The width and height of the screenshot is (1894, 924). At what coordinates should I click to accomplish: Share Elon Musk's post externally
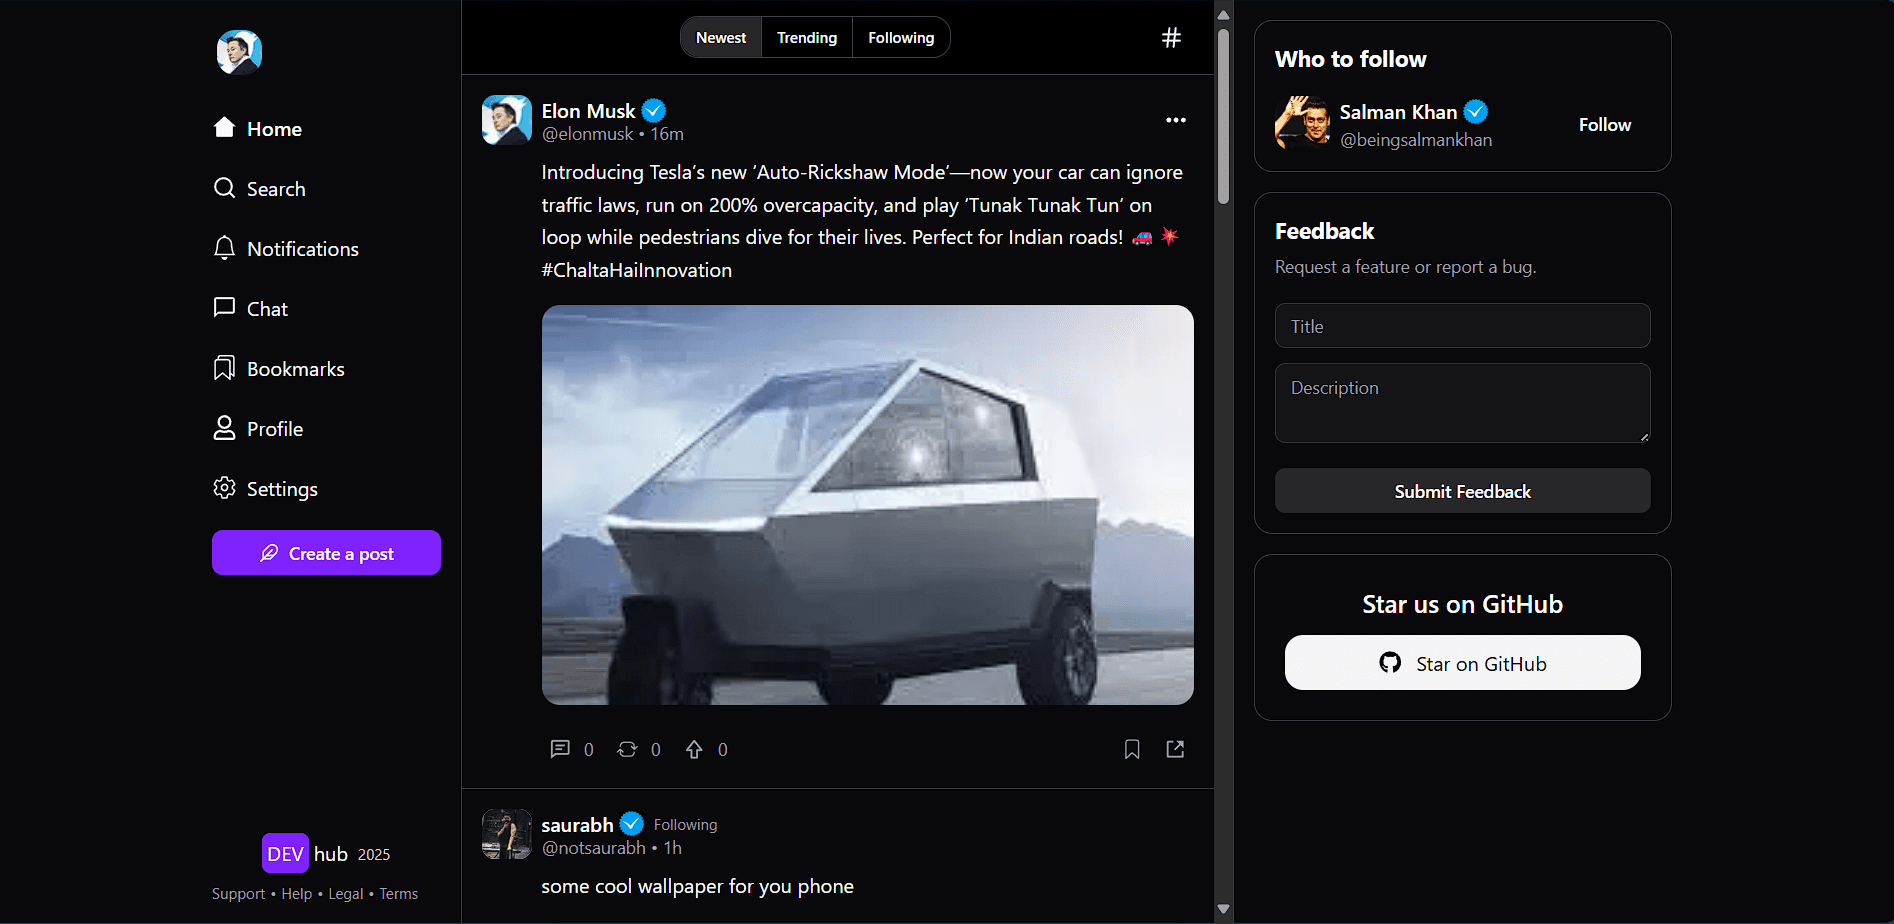click(x=1175, y=748)
